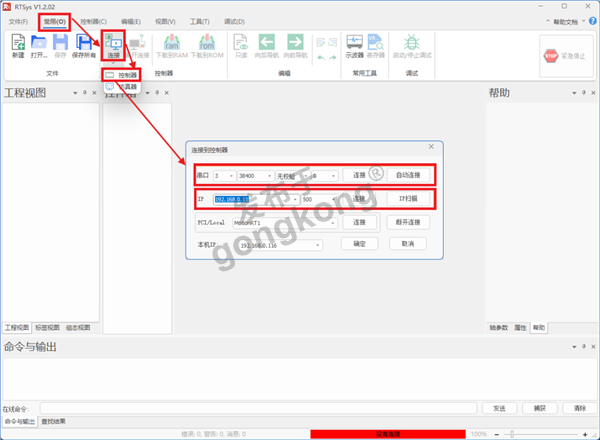This screenshot has height=440, width=600.
Task: Click the 打开 open folder icon
Action: pyautogui.click(x=39, y=42)
